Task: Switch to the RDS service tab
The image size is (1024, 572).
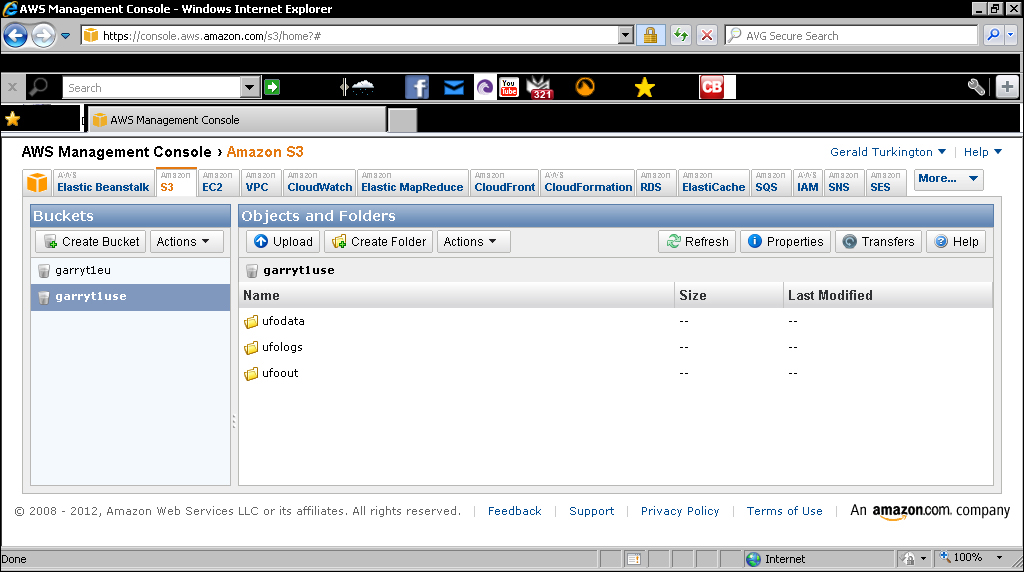Action: (654, 182)
